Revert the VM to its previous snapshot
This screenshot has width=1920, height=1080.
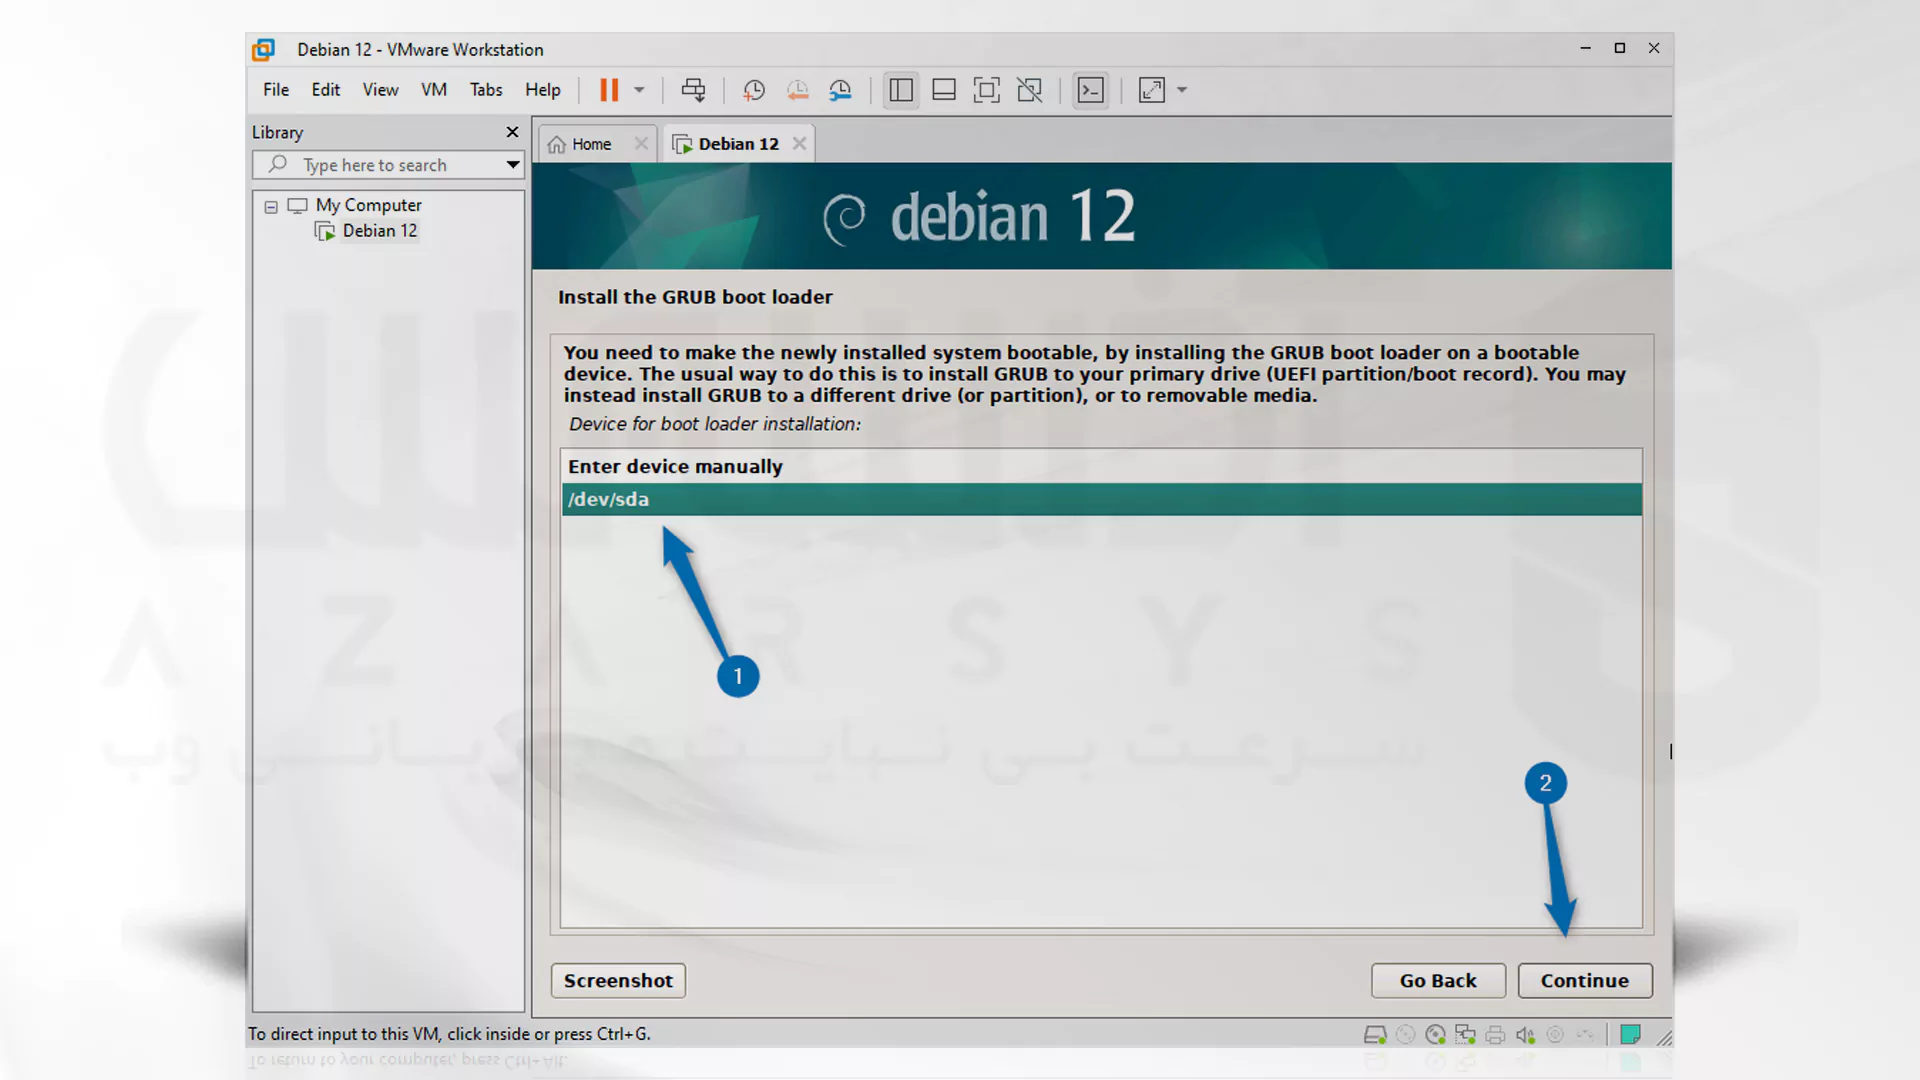(797, 90)
